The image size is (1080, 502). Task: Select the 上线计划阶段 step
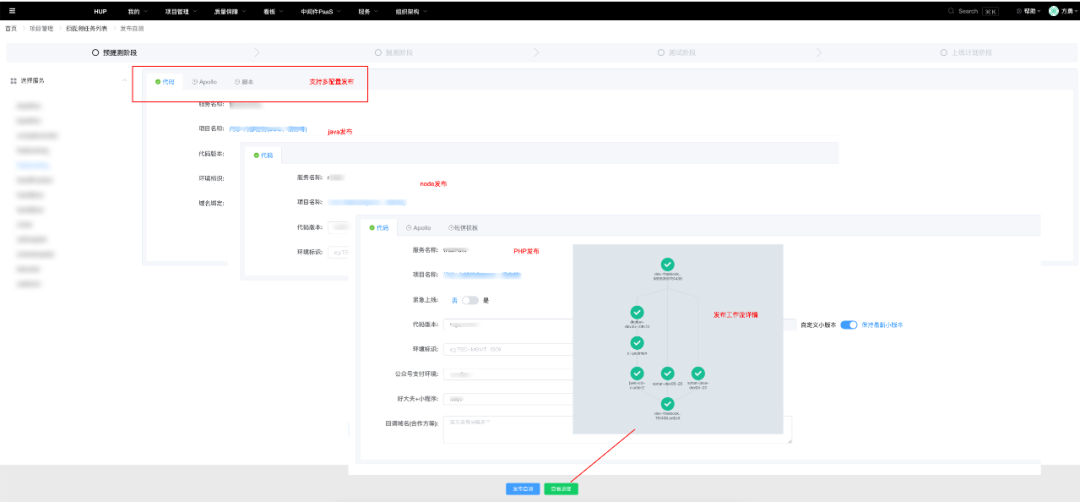point(966,52)
